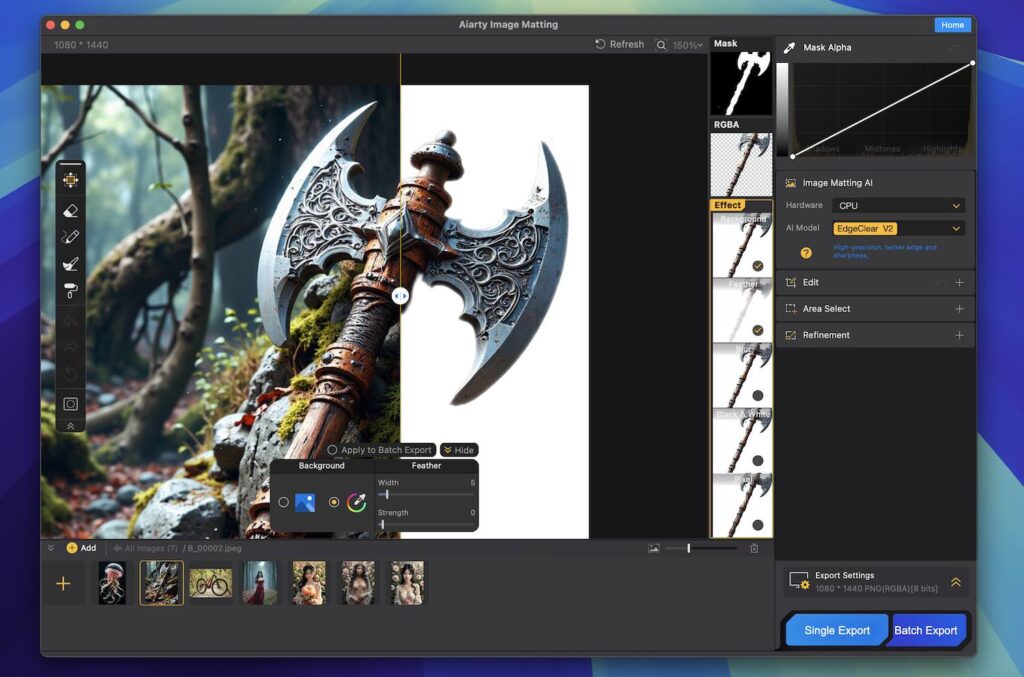Click the Batch Export button

coord(925,630)
